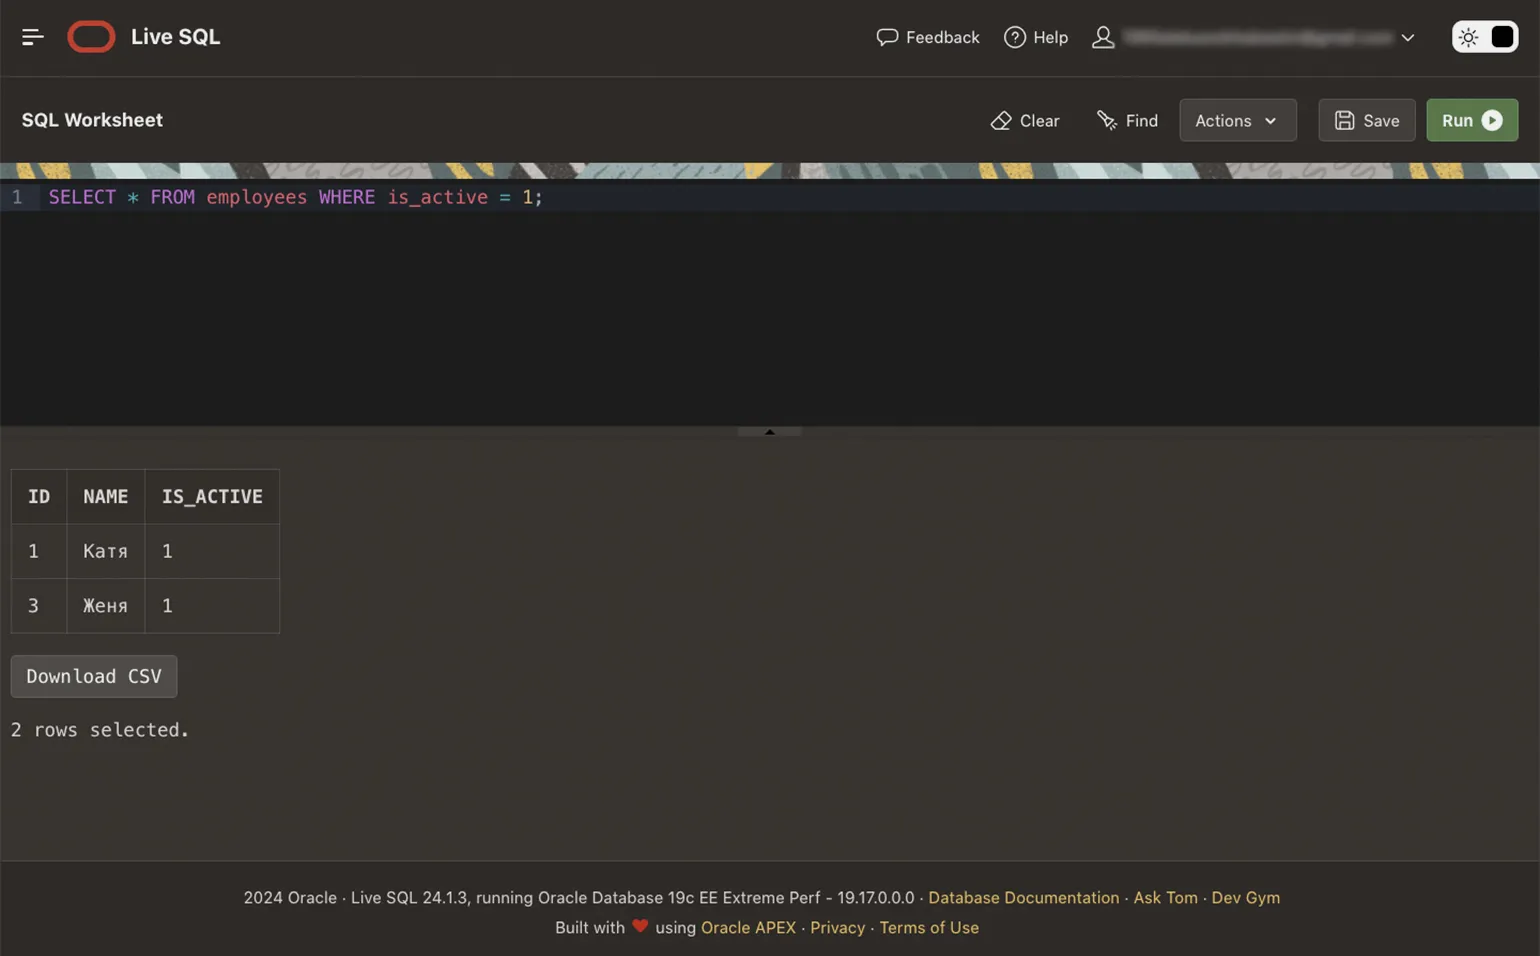The image size is (1540, 956).
Task: Click the Clear eraser icon
Action: pos(1000,120)
